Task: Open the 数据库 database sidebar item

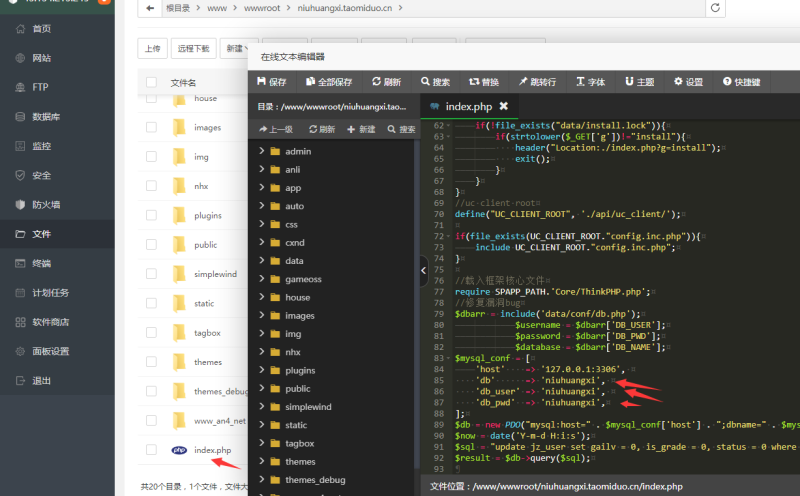Action: [x=57, y=116]
